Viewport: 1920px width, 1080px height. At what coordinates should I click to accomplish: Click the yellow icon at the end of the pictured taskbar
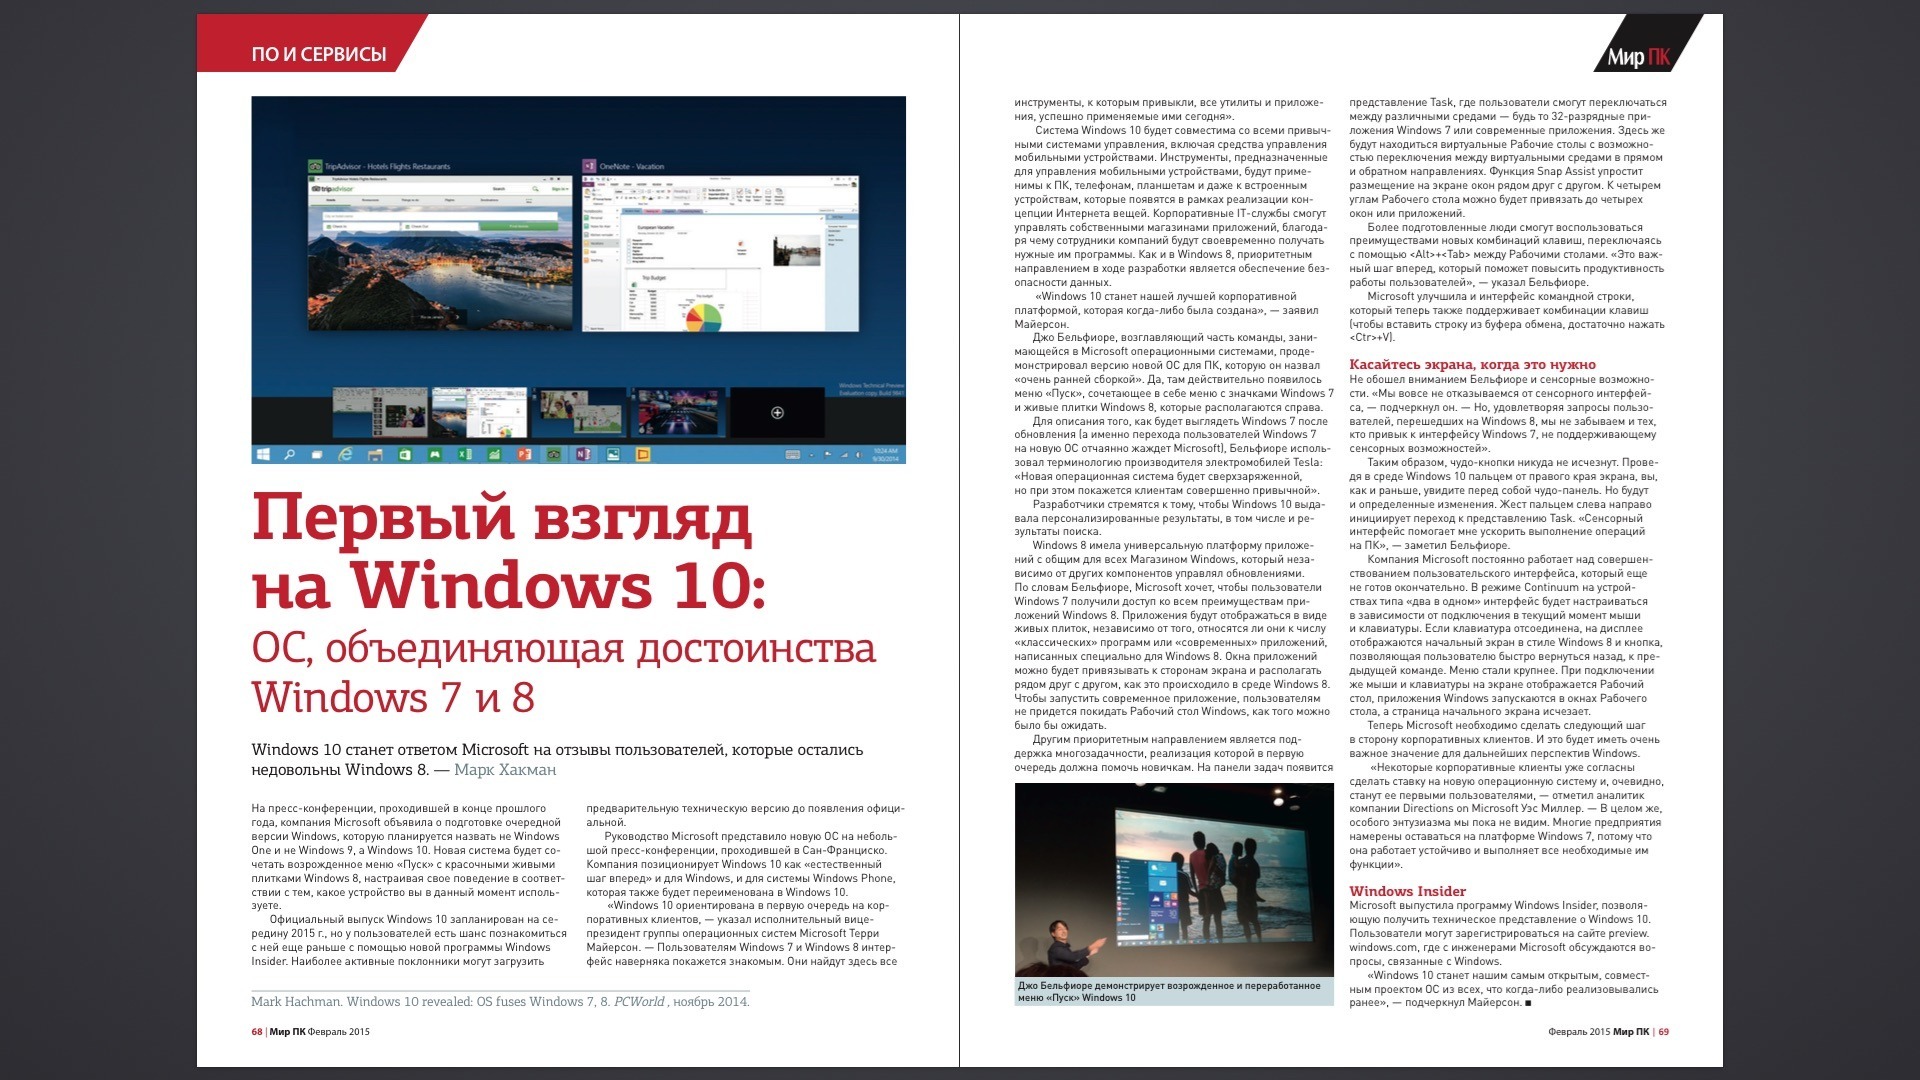coord(643,454)
